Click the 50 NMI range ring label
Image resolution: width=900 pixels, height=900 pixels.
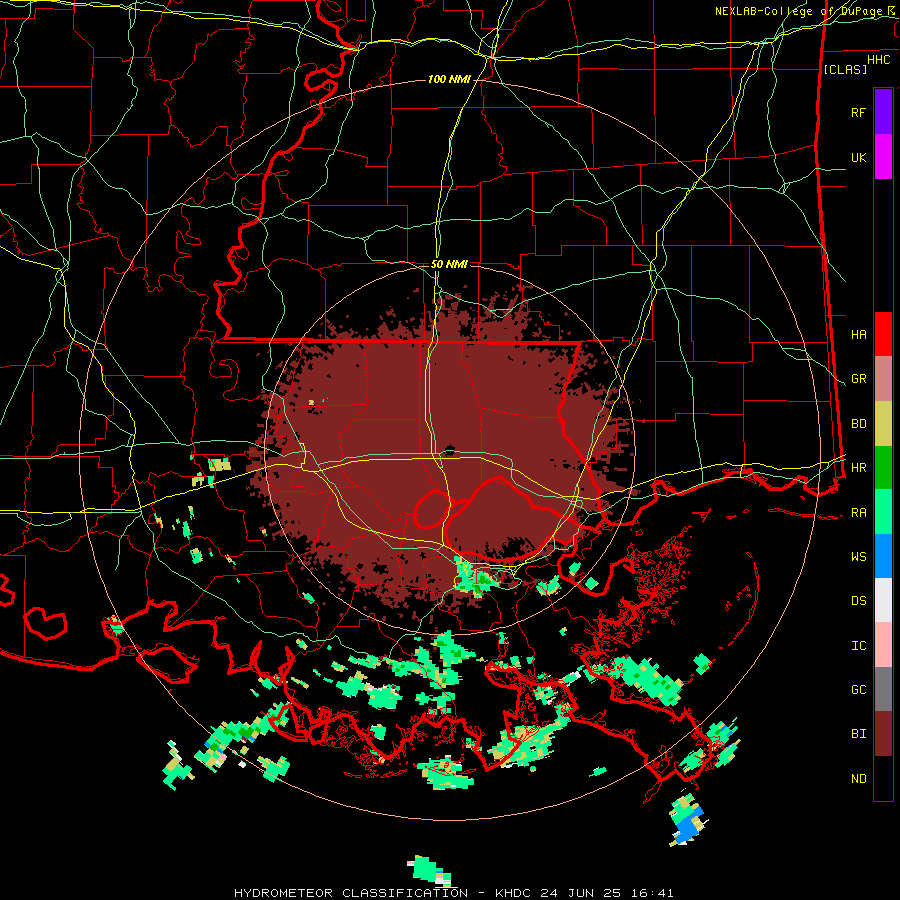click(449, 264)
